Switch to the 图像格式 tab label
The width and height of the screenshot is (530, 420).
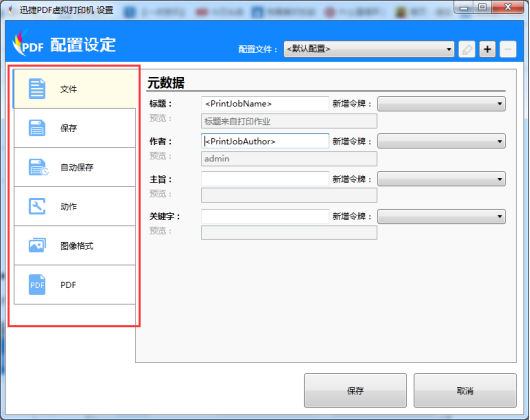[77, 246]
